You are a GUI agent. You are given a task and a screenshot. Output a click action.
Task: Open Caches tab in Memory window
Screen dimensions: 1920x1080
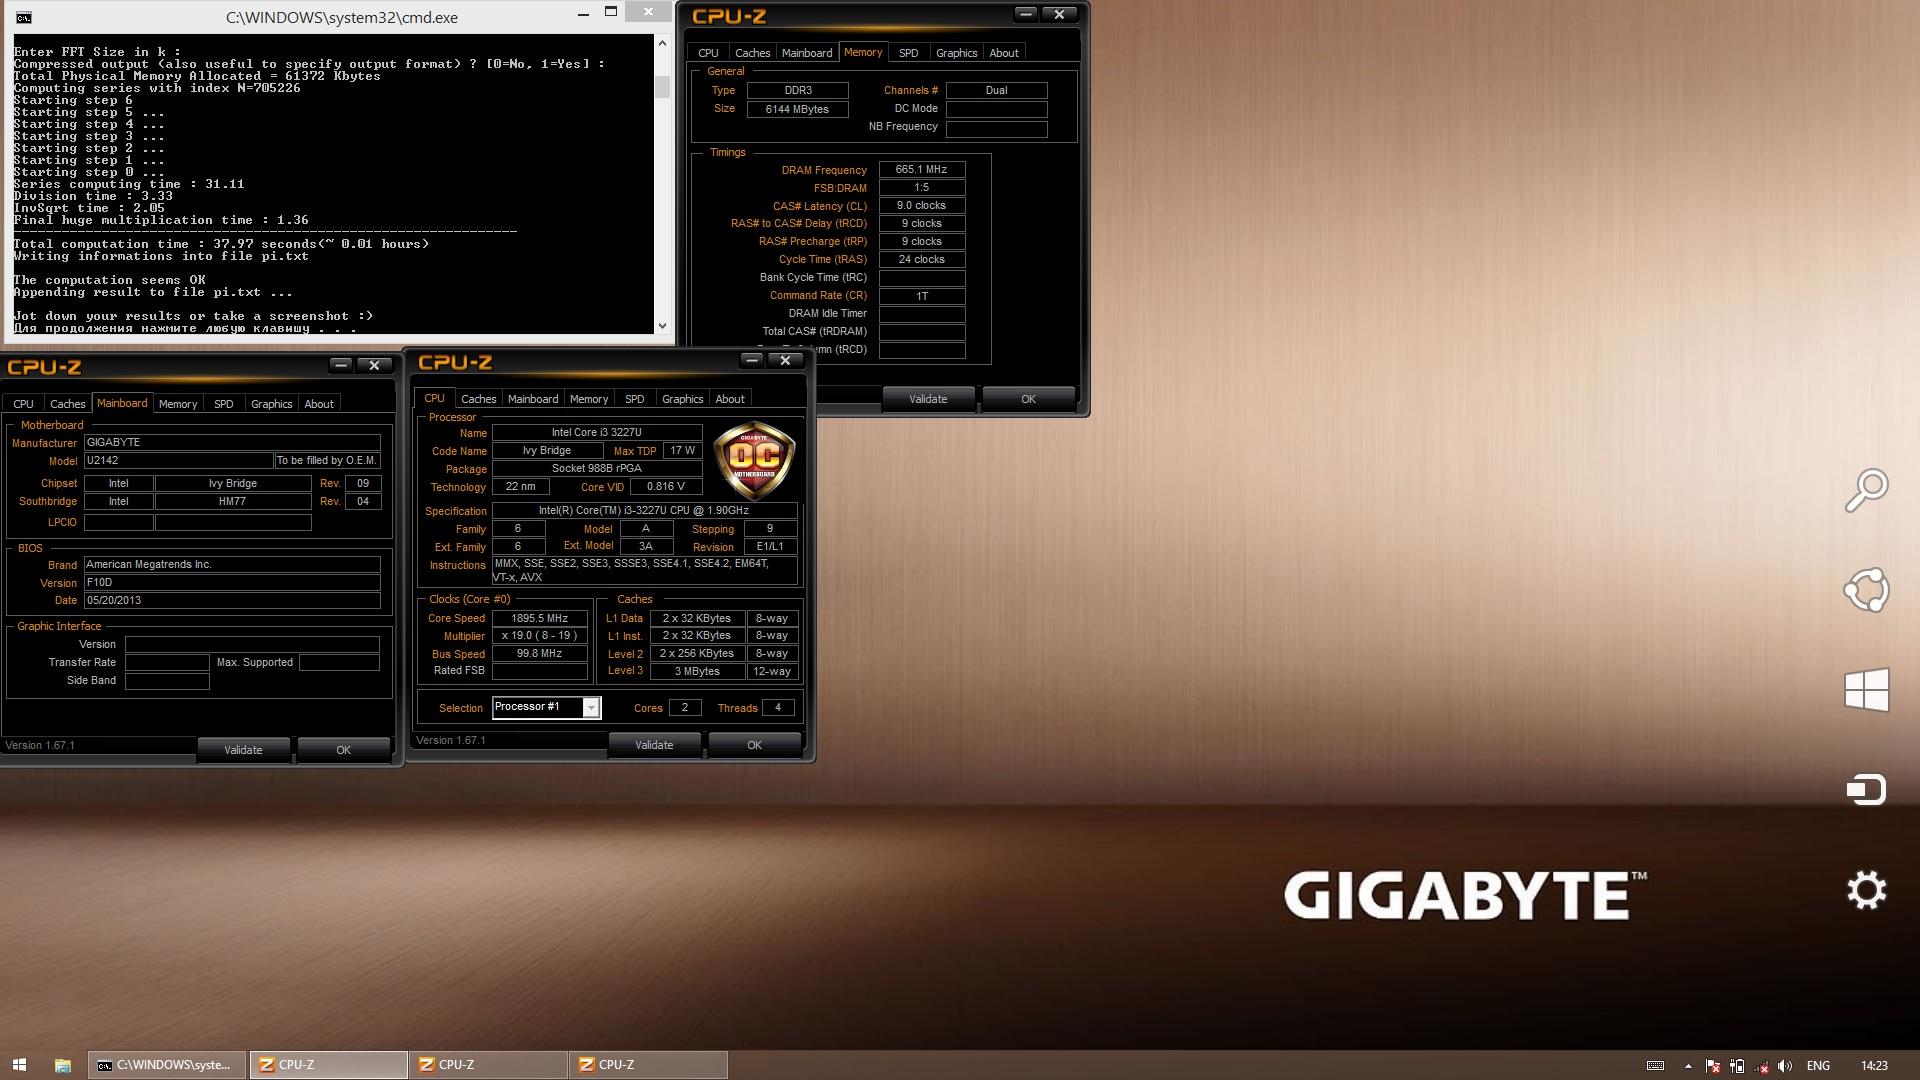point(752,53)
